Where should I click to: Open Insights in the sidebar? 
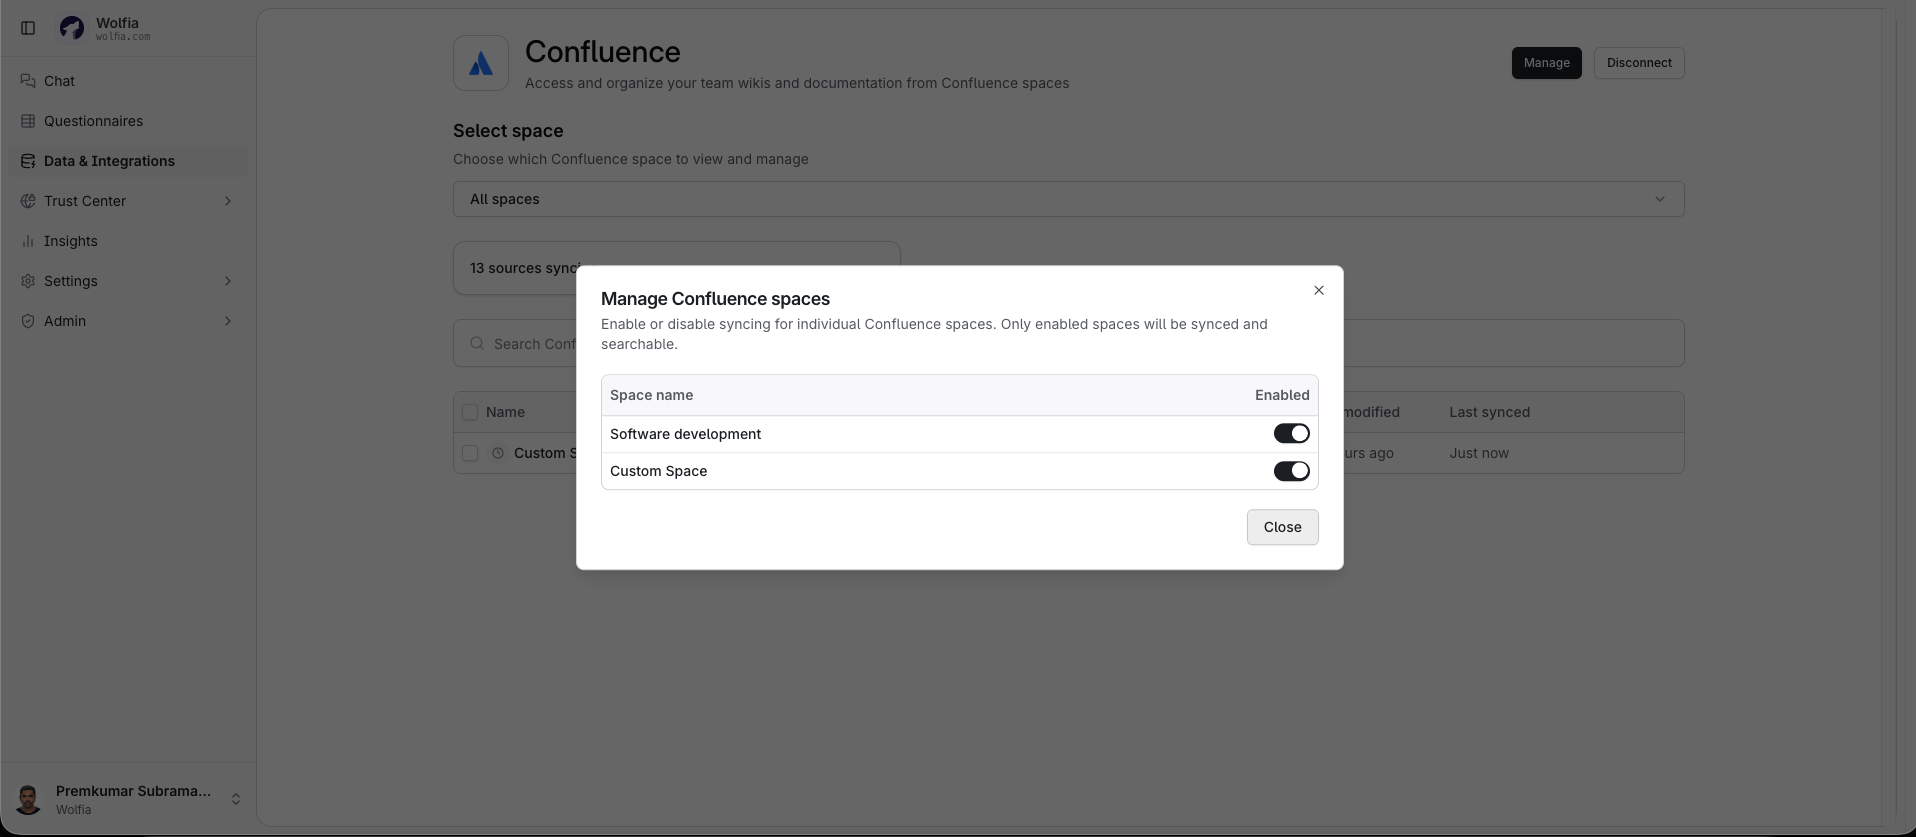[x=128, y=241]
